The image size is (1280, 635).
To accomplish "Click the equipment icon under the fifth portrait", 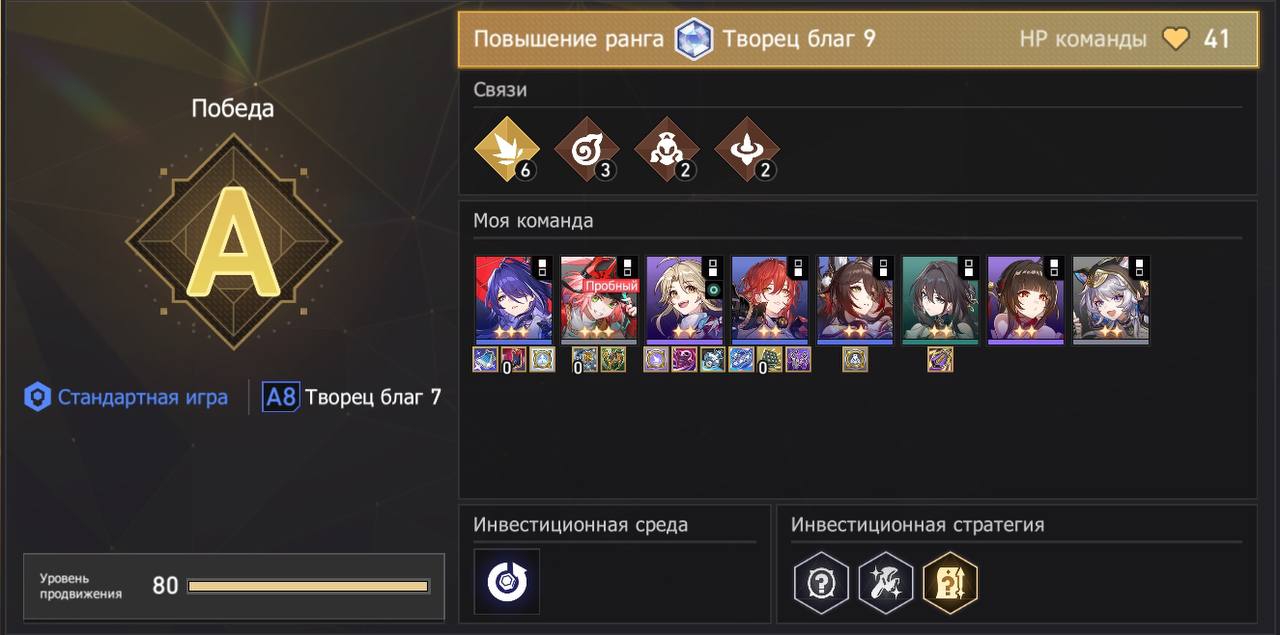I will click(855, 359).
